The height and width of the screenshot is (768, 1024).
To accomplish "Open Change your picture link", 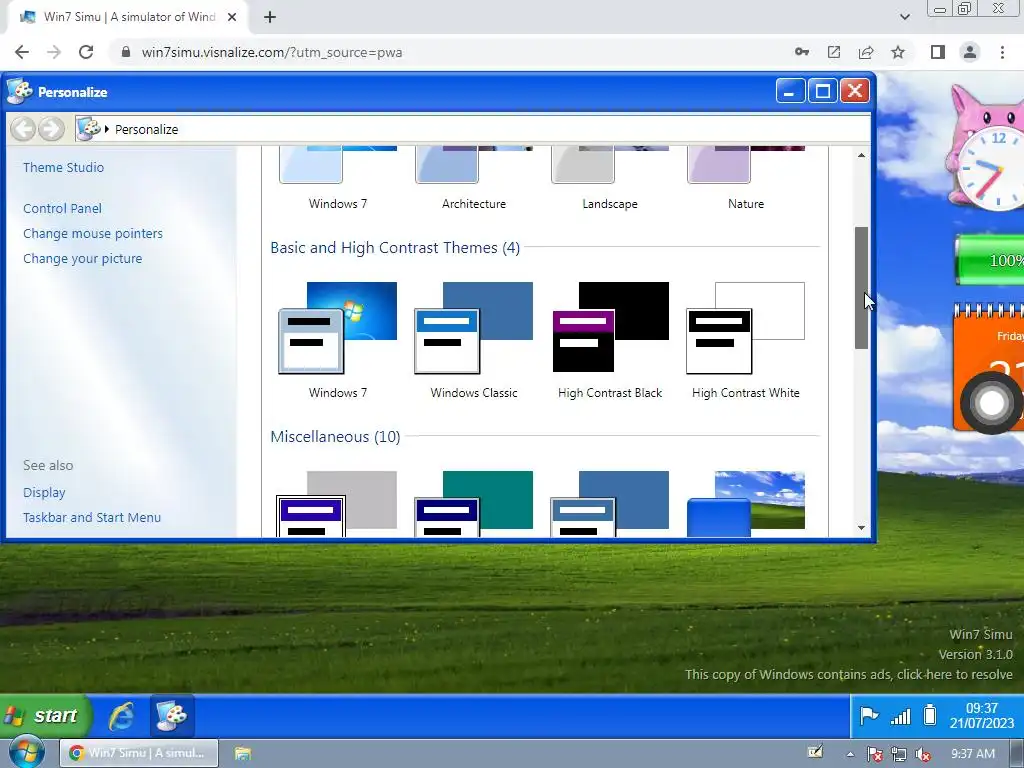I will (82, 259).
